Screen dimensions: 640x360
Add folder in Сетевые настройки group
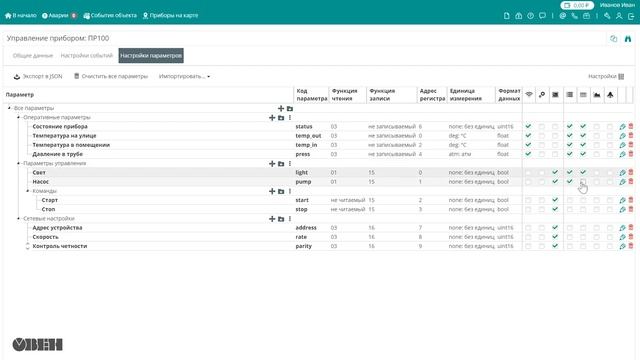(x=281, y=219)
